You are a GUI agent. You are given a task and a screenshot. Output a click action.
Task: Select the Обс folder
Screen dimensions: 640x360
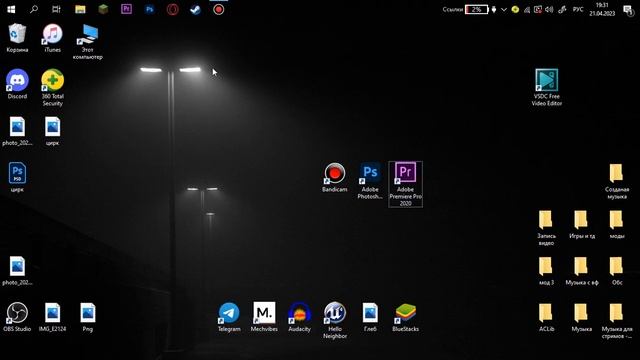pyautogui.click(x=617, y=271)
